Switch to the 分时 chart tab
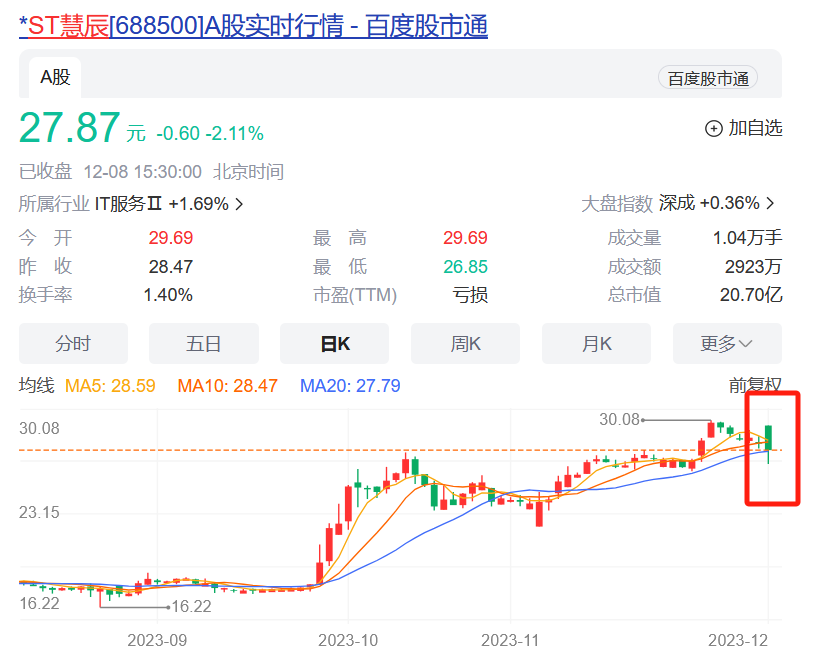Viewport: 825px width, 655px height. coord(73,344)
